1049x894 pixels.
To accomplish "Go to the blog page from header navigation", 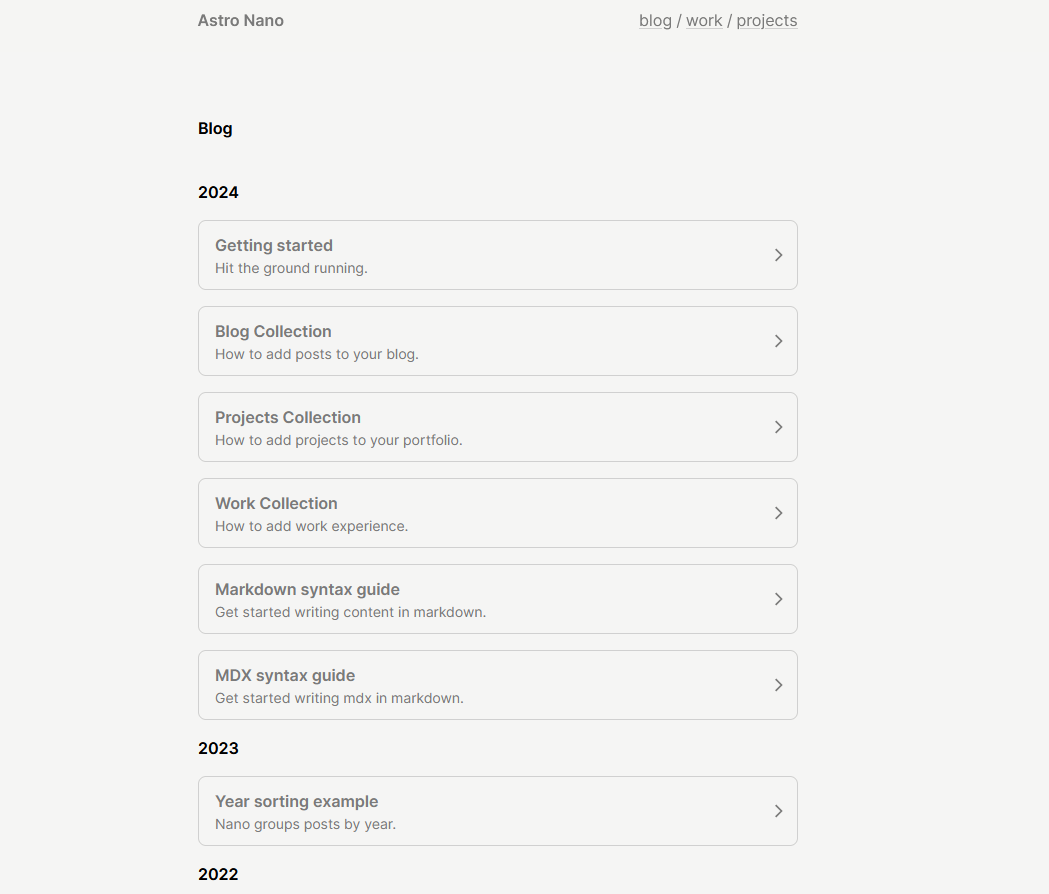I will pos(655,21).
